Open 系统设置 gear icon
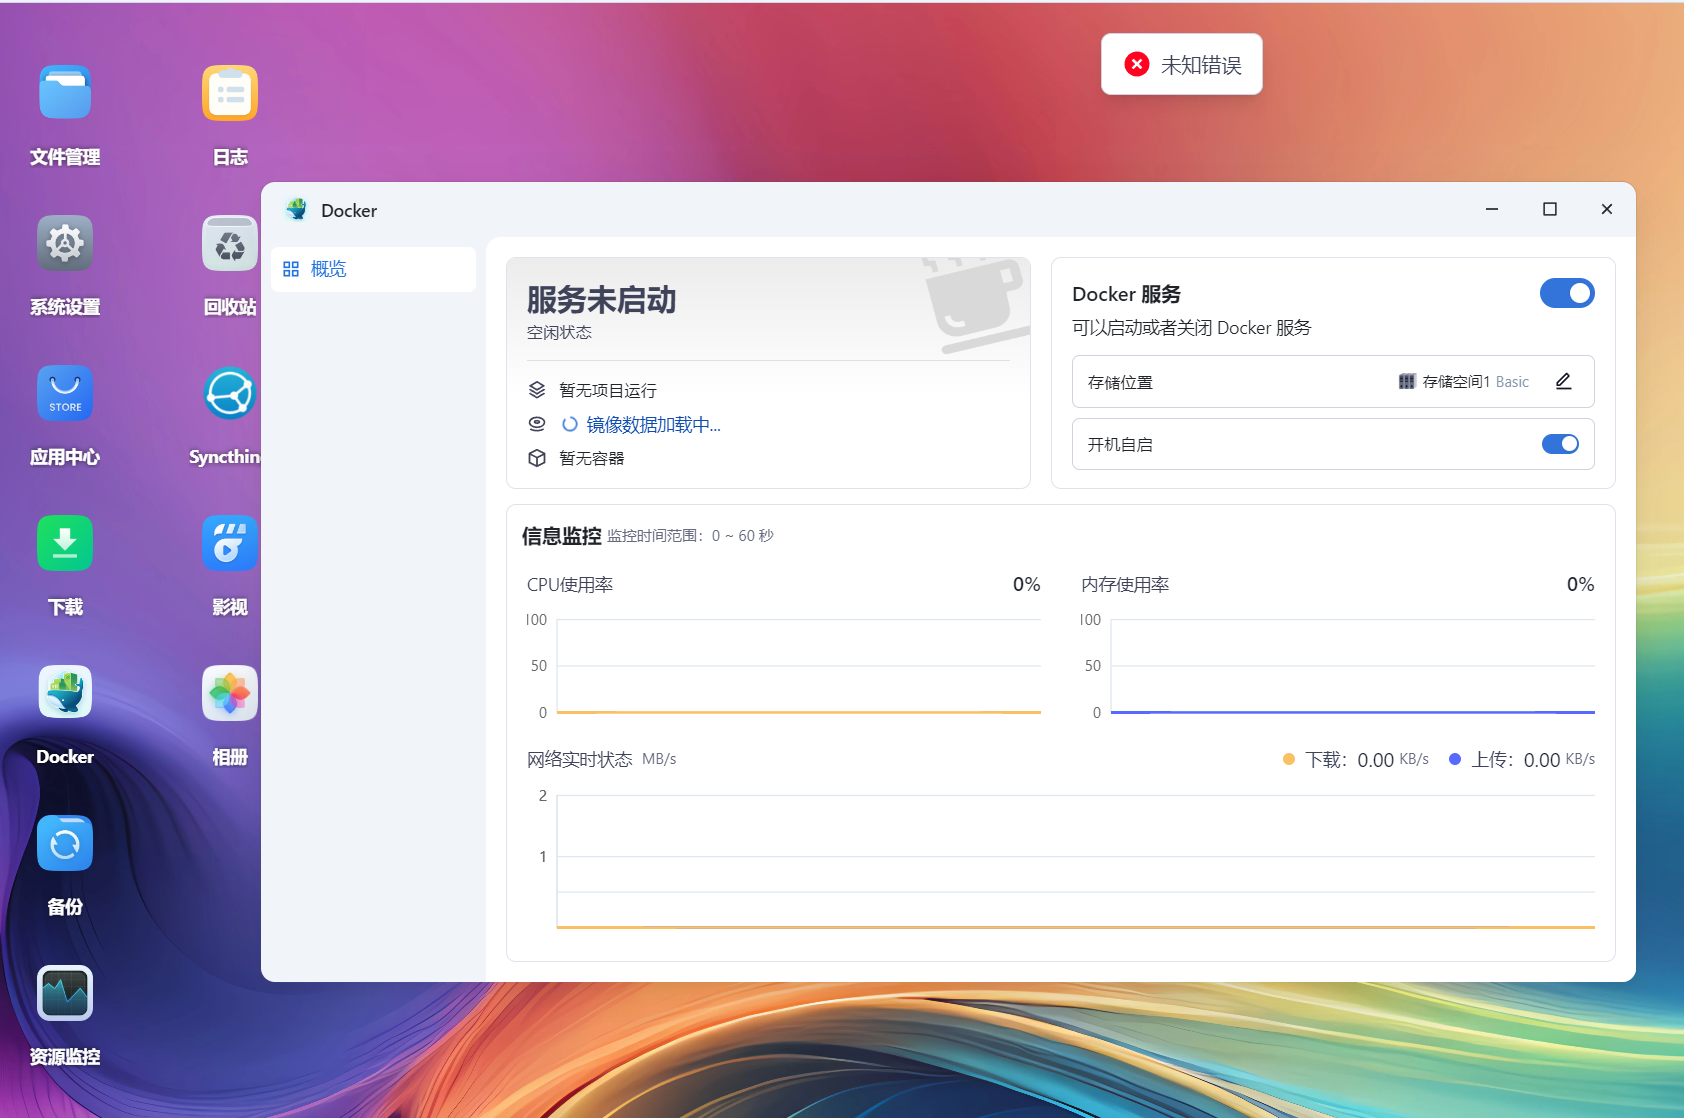 pos(65,243)
